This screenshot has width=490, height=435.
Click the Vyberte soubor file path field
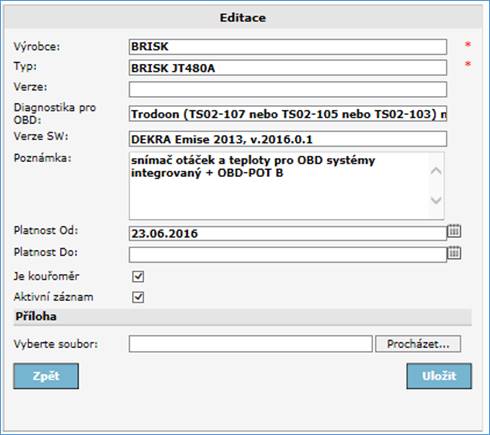[x=251, y=344]
